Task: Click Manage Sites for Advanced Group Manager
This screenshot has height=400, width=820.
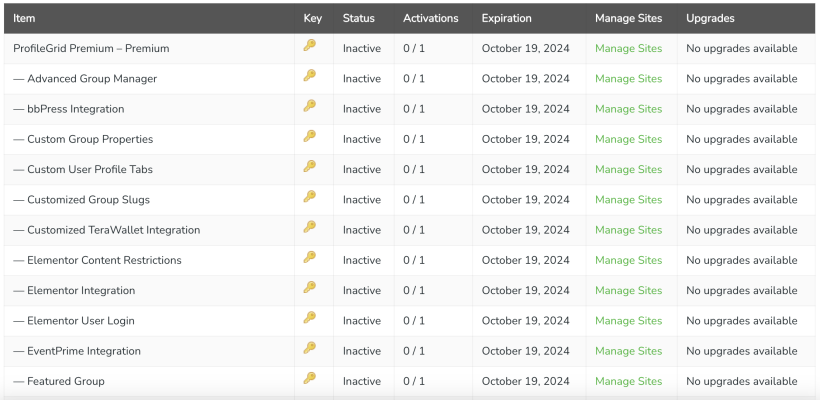Action: [x=628, y=79]
